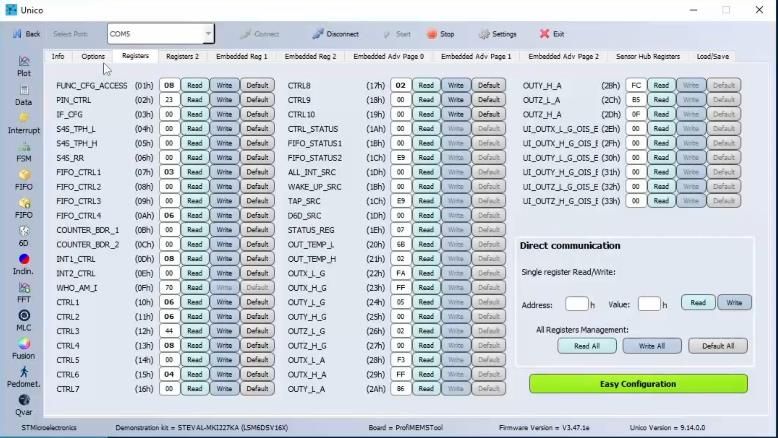
Task: Read the FIFO_STATUS2 register
Action: (426, 157)
